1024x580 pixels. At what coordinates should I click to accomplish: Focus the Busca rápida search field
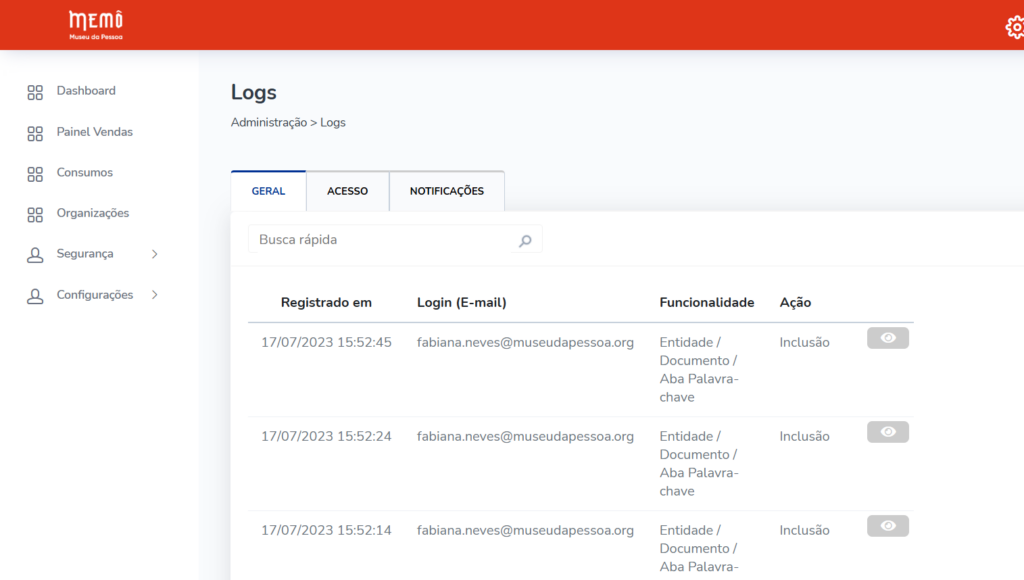coord(380,240)
